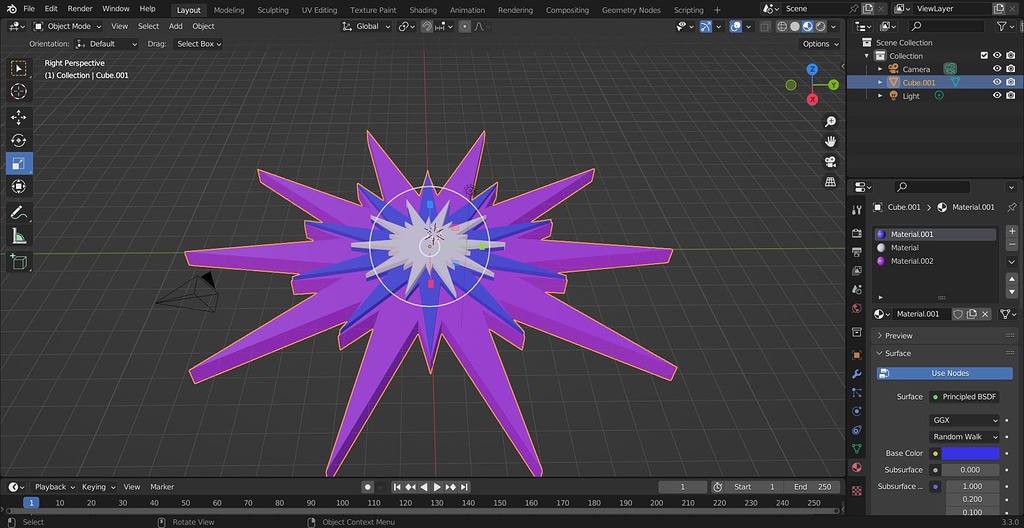The width and height of the screenshot is (1024, 528).
Task: Open the Modifier properties wrench tab
Action: tap(857, 374)
